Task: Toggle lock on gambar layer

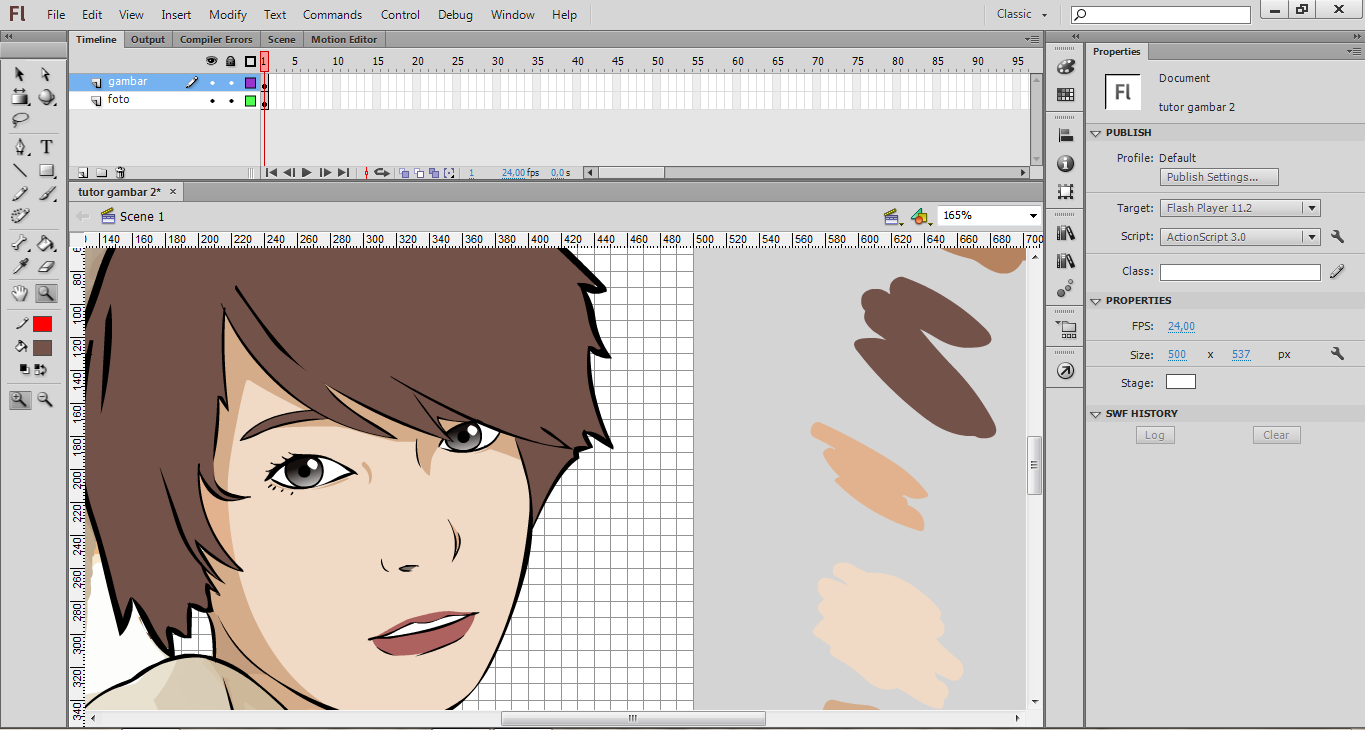Action: tap(231, 83)
